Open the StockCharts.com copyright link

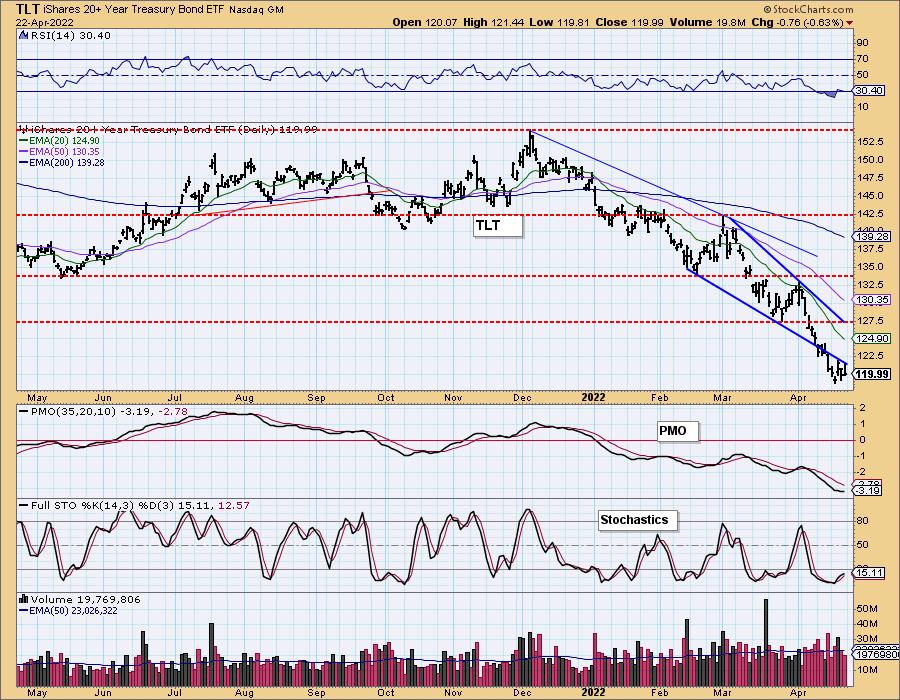pyautogui.click(x=808, y=9)
